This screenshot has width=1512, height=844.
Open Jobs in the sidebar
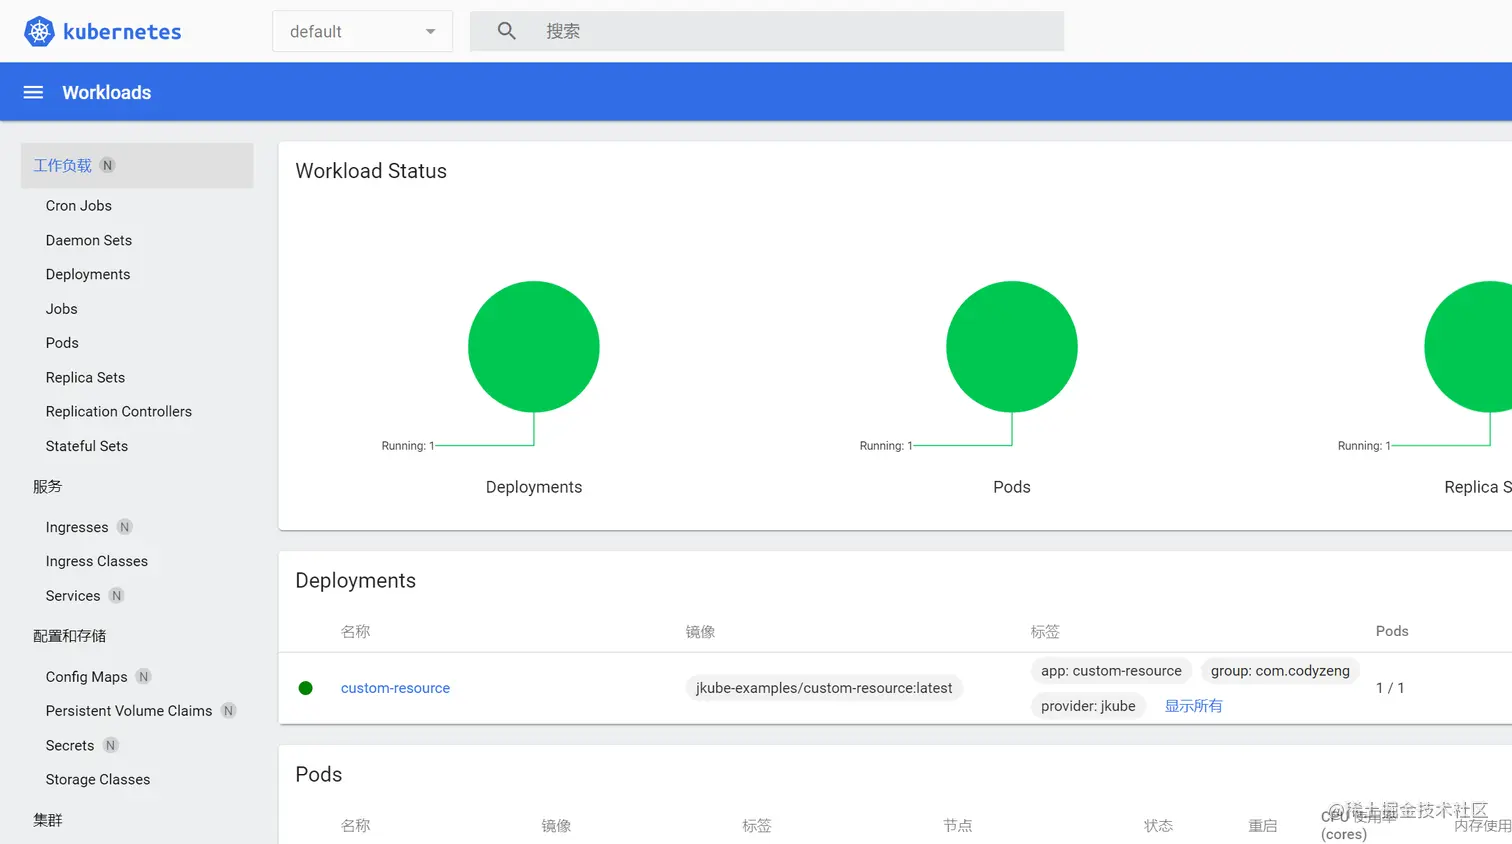[61, 309]
